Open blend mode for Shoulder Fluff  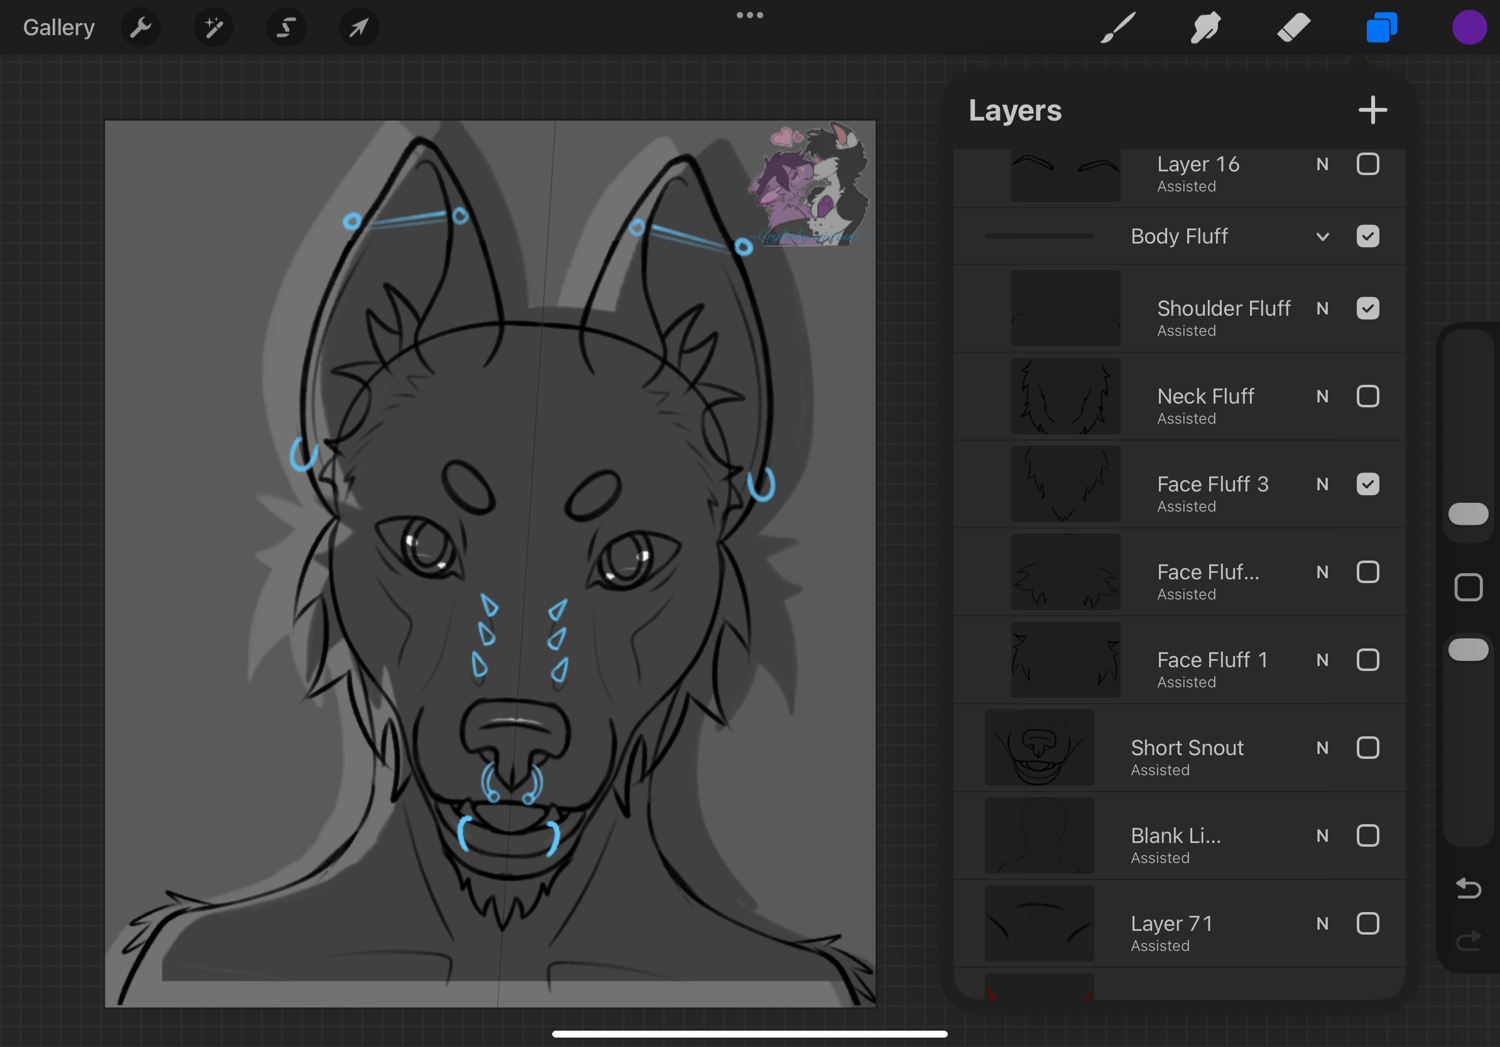(x=1323, y=308)
